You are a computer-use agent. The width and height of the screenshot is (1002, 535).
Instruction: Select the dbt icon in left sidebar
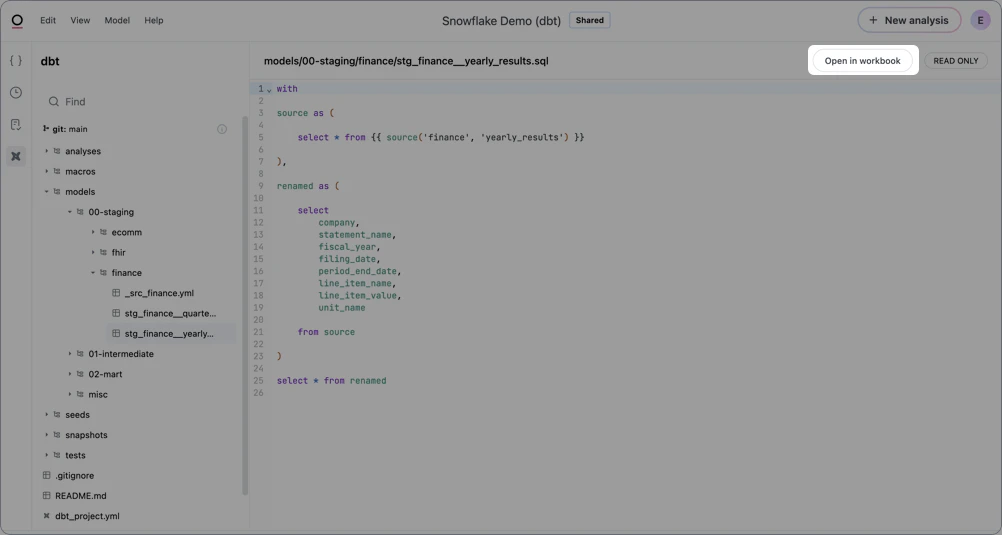pyautogui.click(x=16, y=156)
